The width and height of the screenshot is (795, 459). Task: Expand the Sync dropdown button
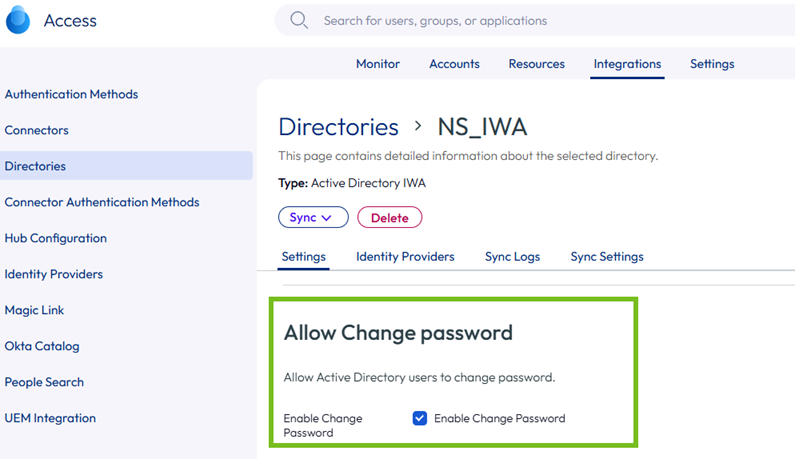point(313,217)
